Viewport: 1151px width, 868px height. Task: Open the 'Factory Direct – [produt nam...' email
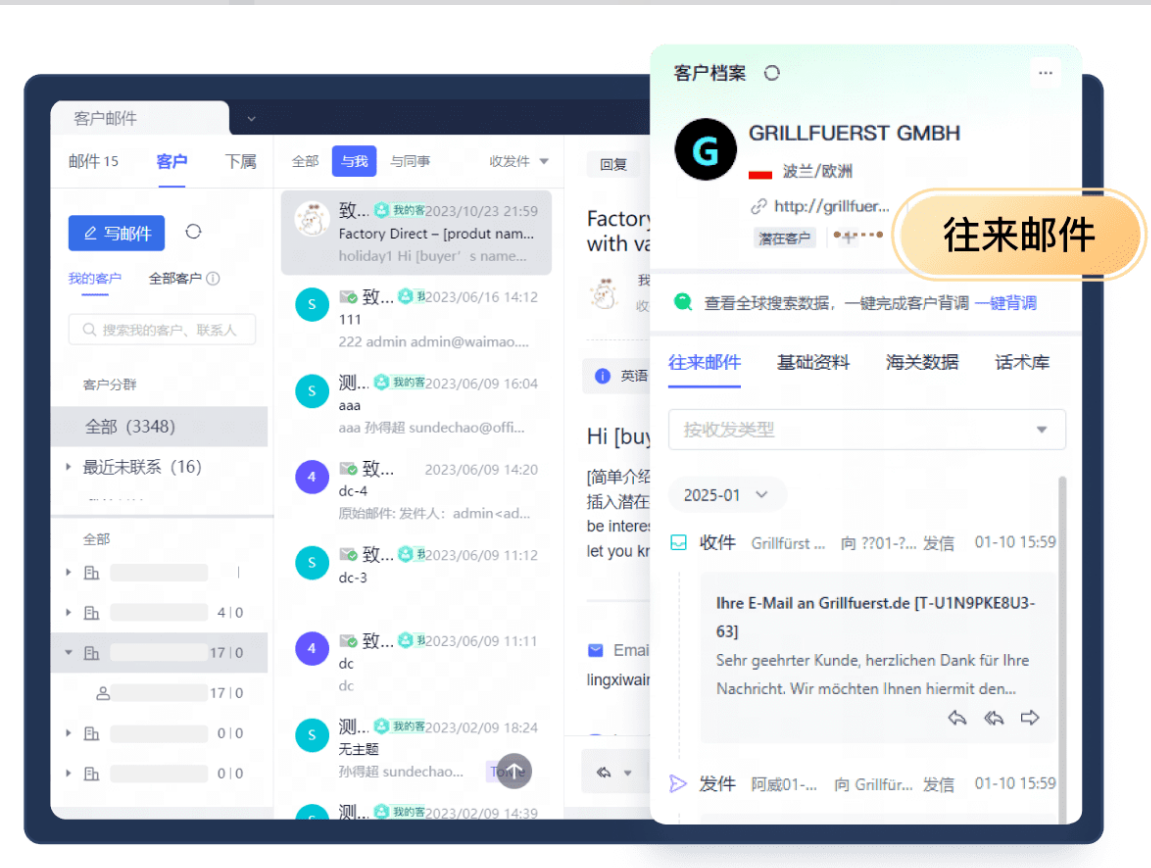tap(416, 233)
